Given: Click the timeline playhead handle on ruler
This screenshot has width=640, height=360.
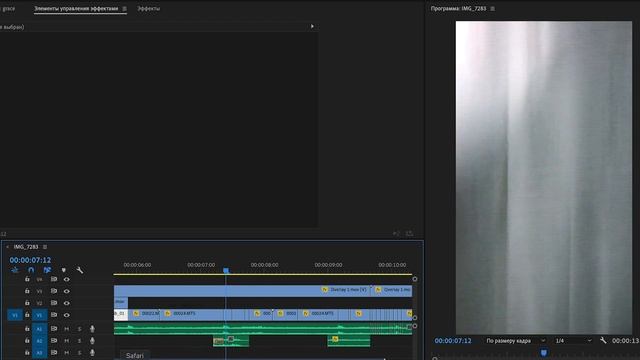Looking at the screenshot, I should pos(226,270).
